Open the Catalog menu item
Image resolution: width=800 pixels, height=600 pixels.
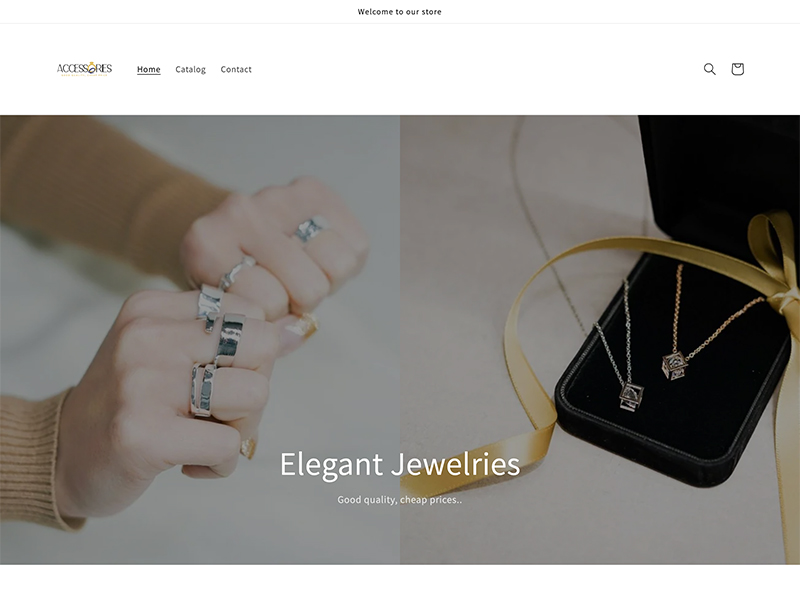click(x=190, y=69)
